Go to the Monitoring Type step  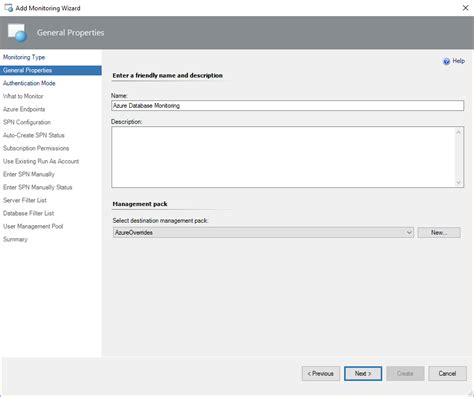[x=24, y=57]
